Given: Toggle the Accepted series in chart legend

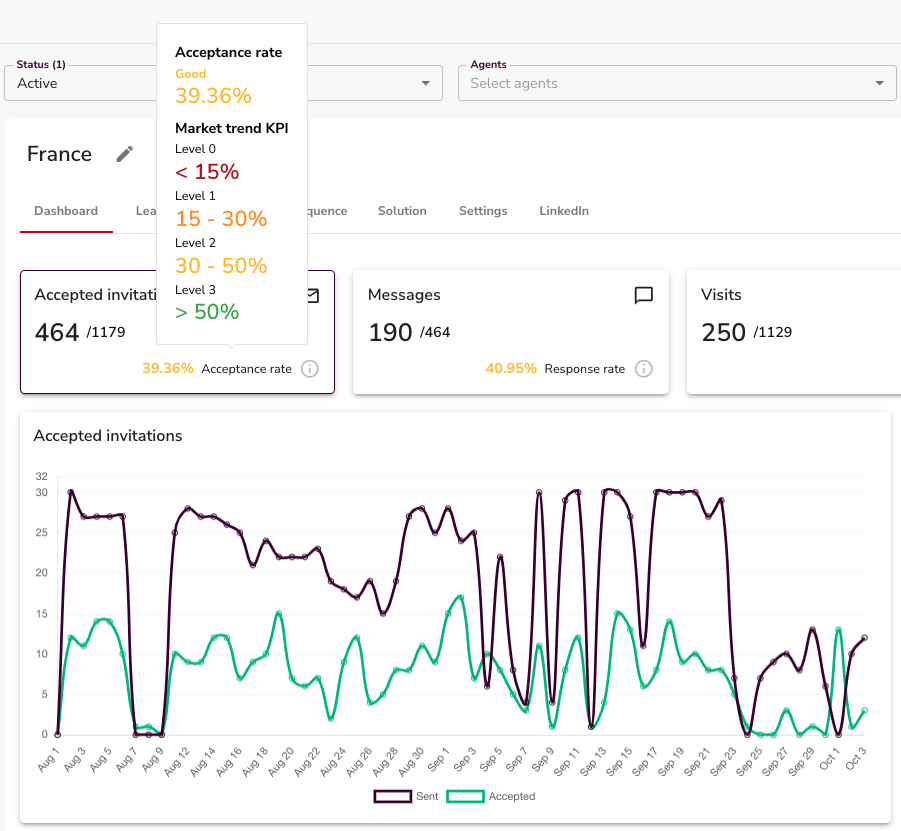Looking at the screenshot, I should click(491, 797).
